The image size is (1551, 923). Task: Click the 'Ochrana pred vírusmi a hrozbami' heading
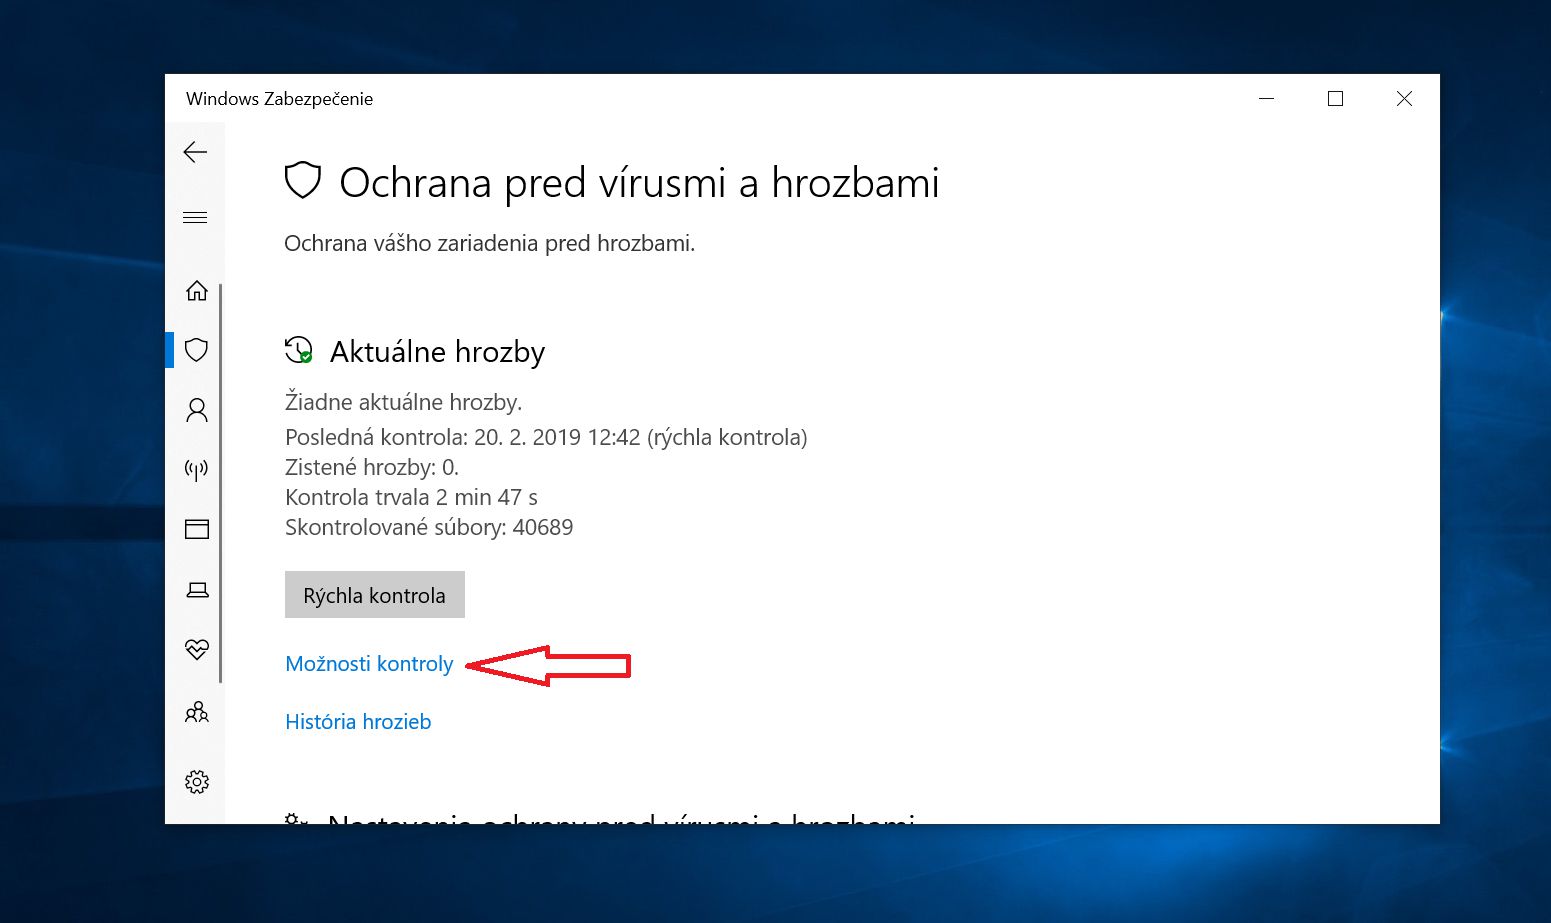(x=640, y=183)
